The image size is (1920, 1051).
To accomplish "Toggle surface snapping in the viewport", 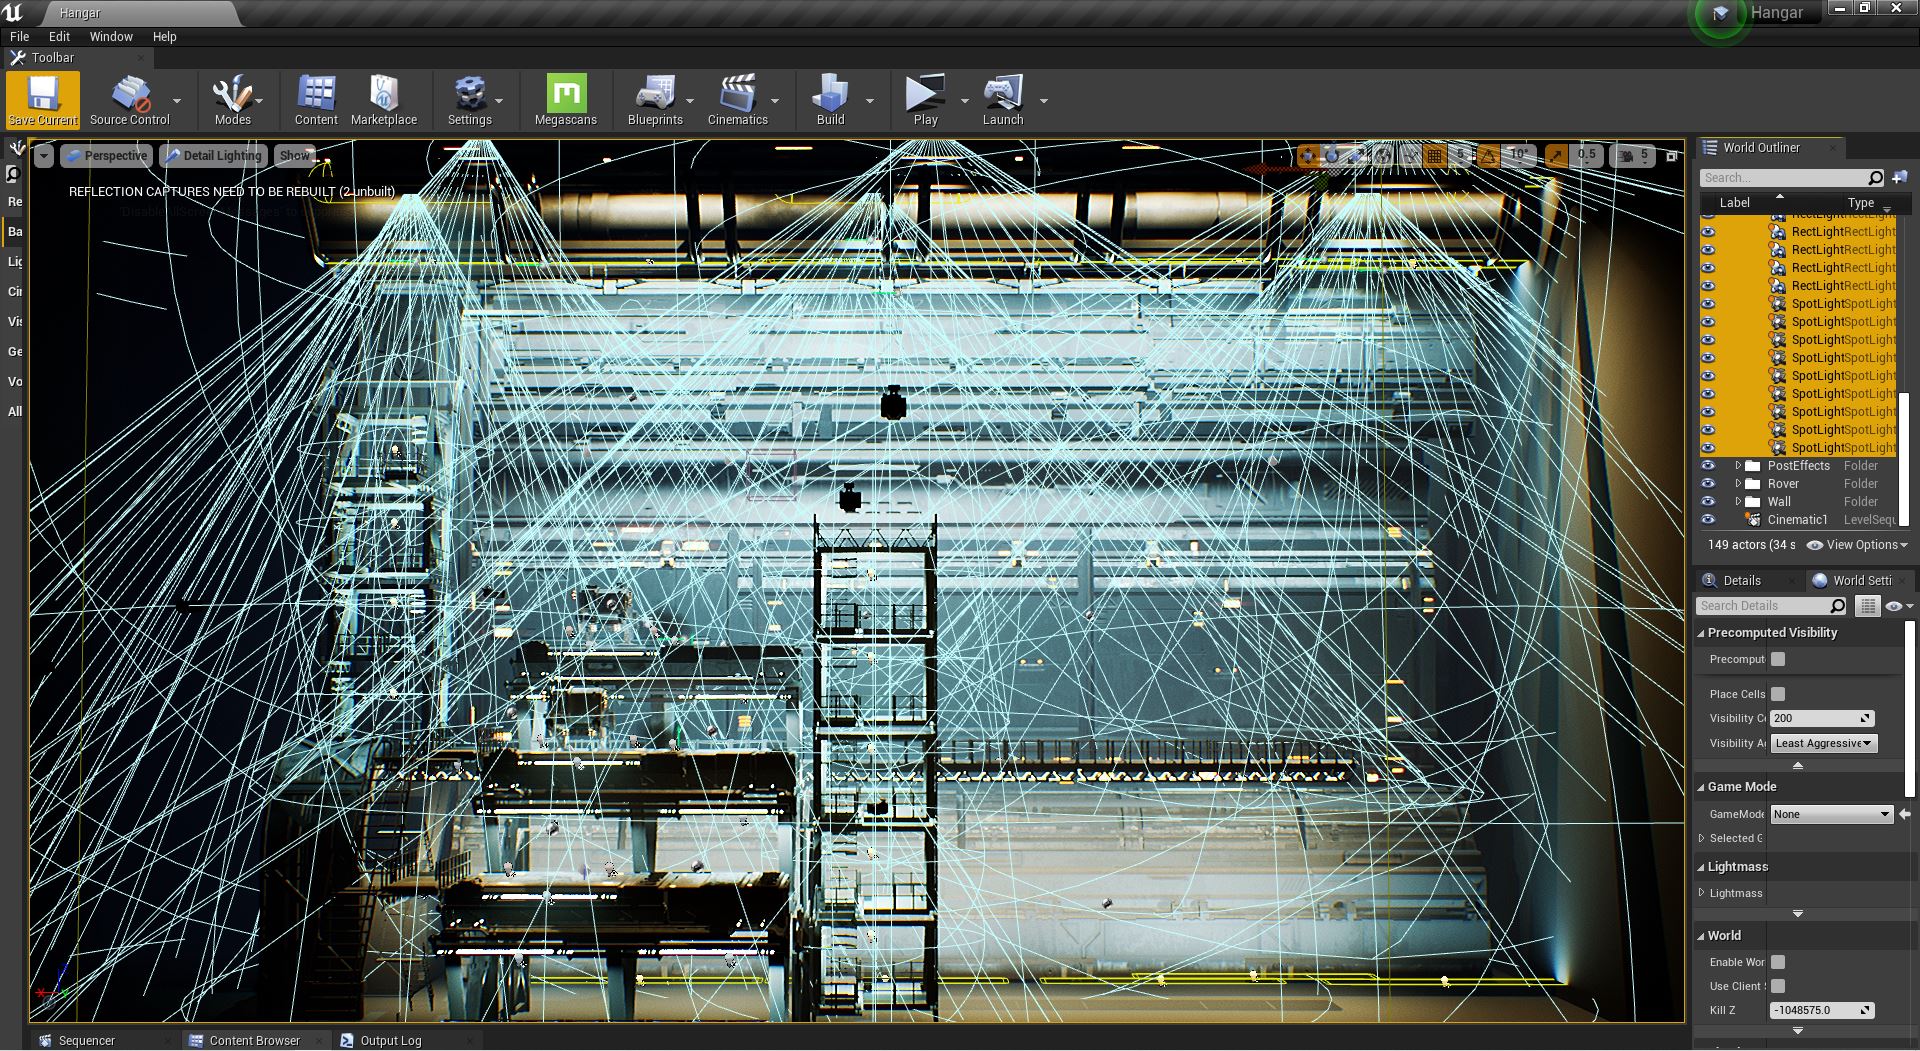I will point(1410,155).
